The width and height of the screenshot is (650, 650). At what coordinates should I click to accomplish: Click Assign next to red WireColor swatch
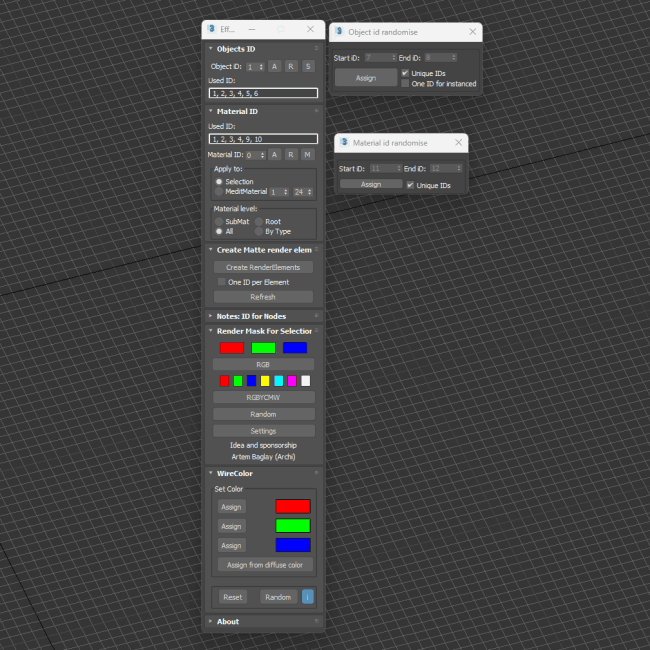[231, 507]
